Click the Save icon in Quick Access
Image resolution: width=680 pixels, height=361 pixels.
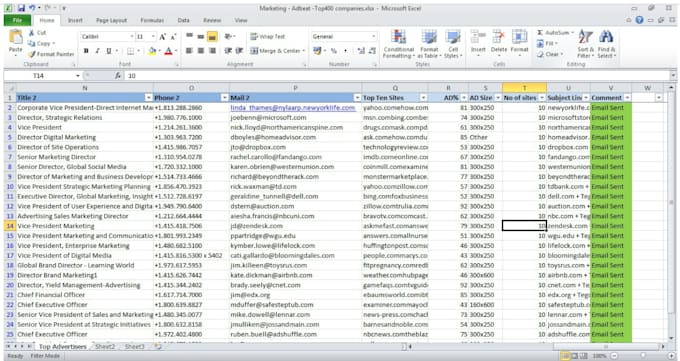(x=21, y=8)
